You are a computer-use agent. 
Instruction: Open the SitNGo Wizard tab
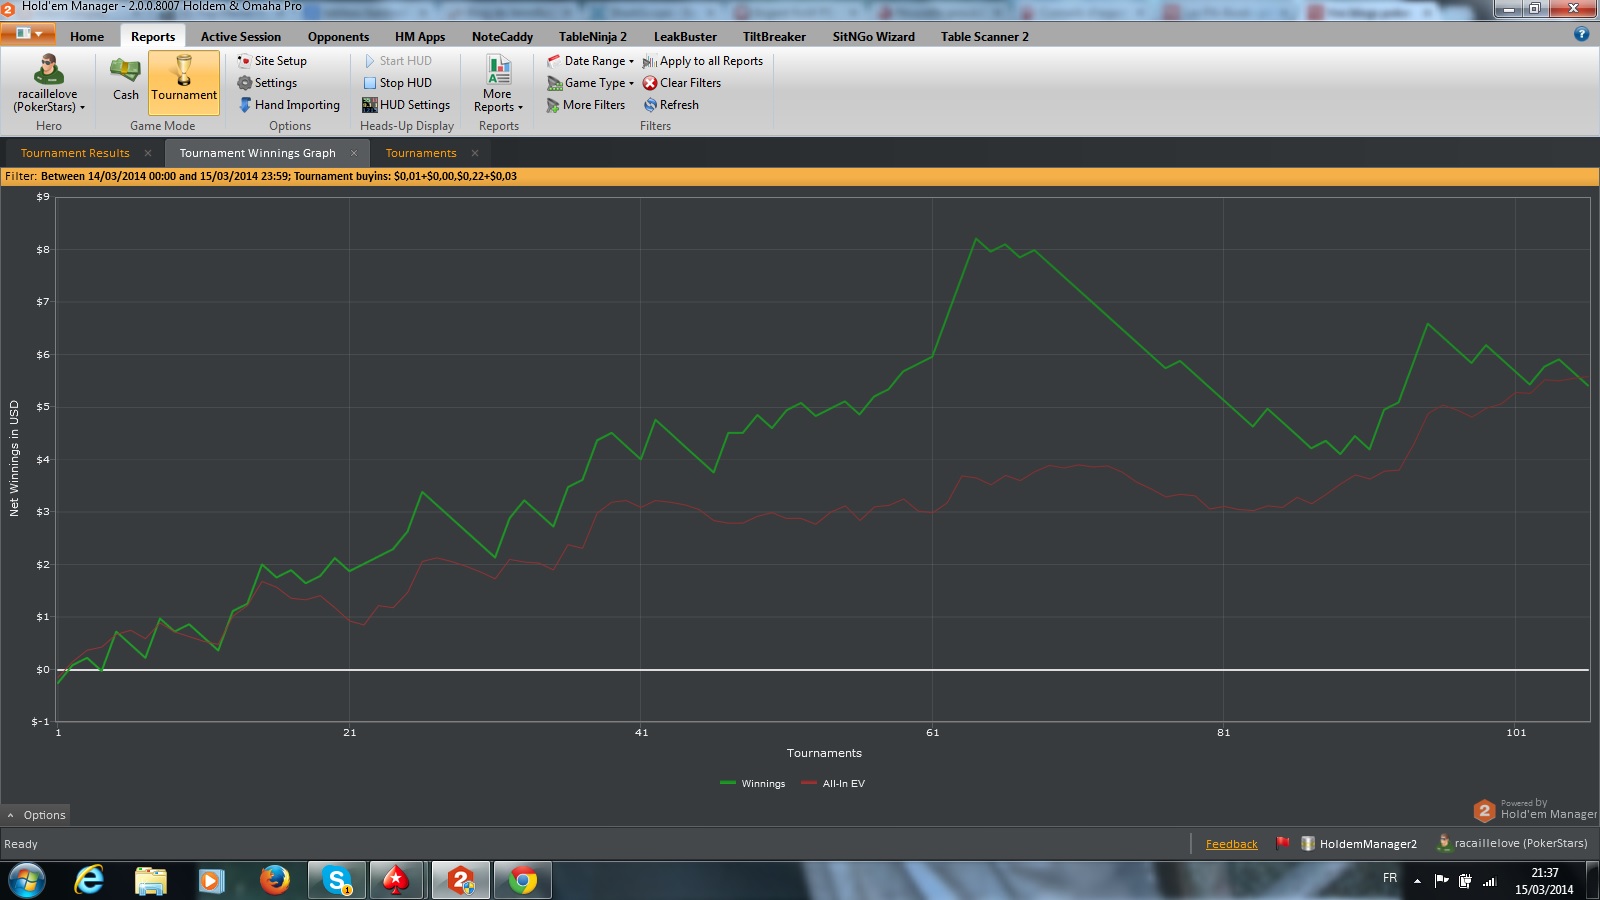tap(874, 37)
